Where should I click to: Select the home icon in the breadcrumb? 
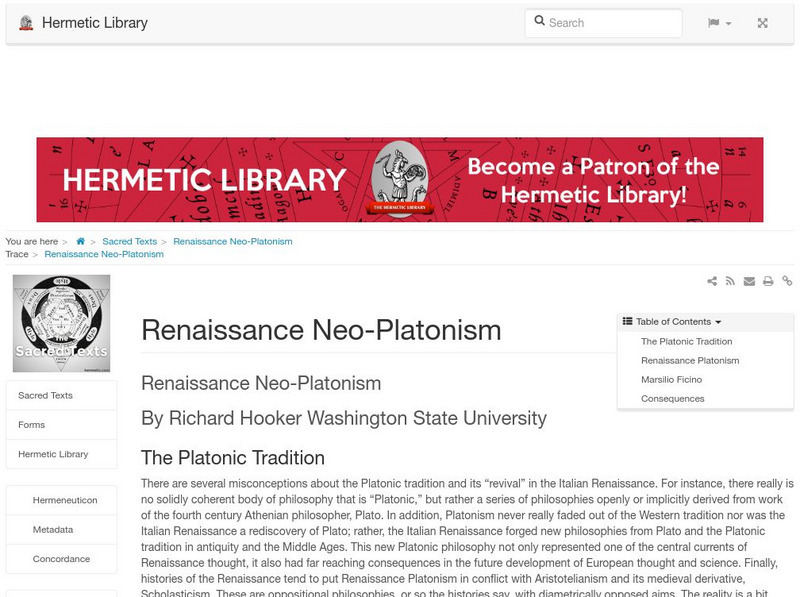80,241
